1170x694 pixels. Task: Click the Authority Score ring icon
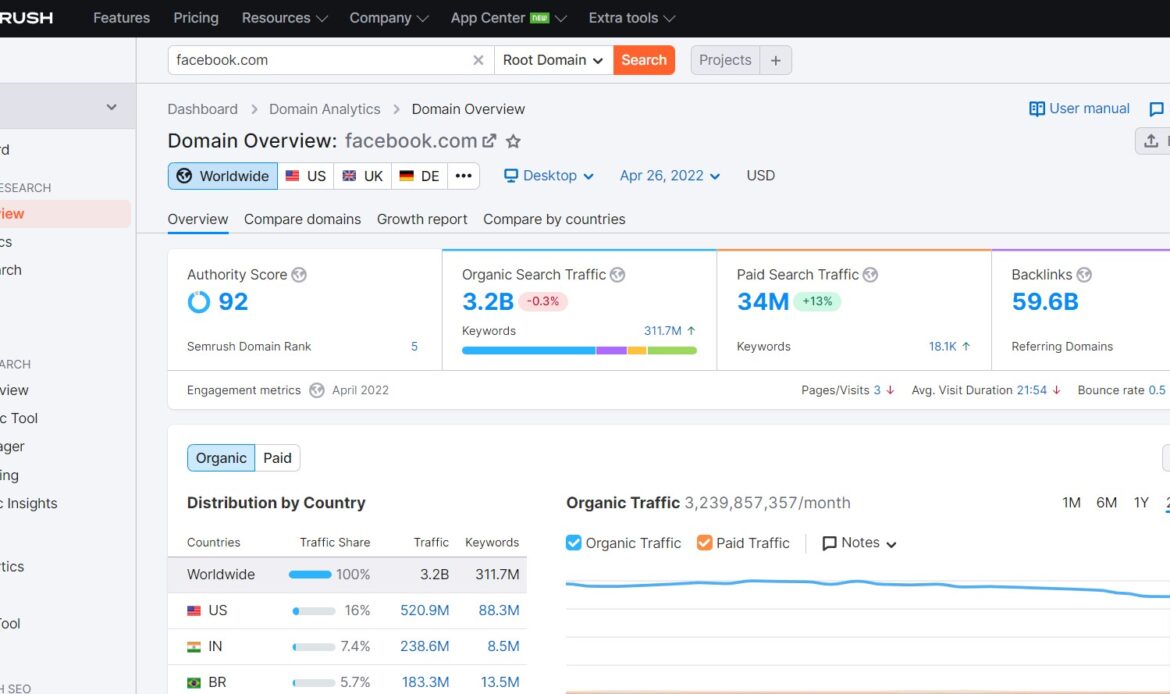[198, 301]
